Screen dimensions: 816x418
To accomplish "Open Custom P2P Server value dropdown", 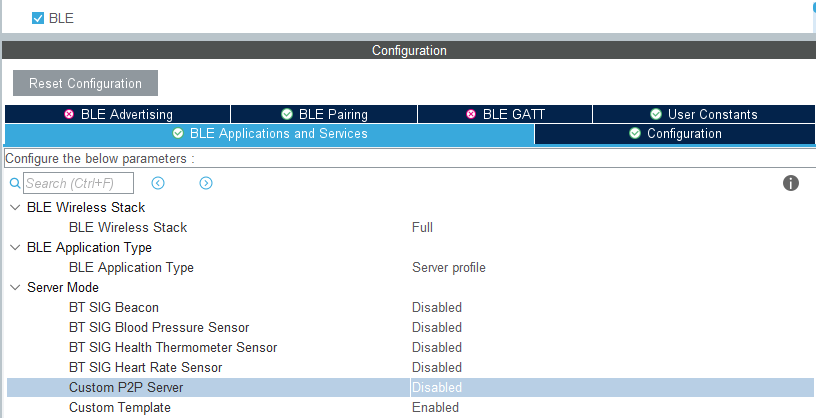I will (x=610, y=388).
